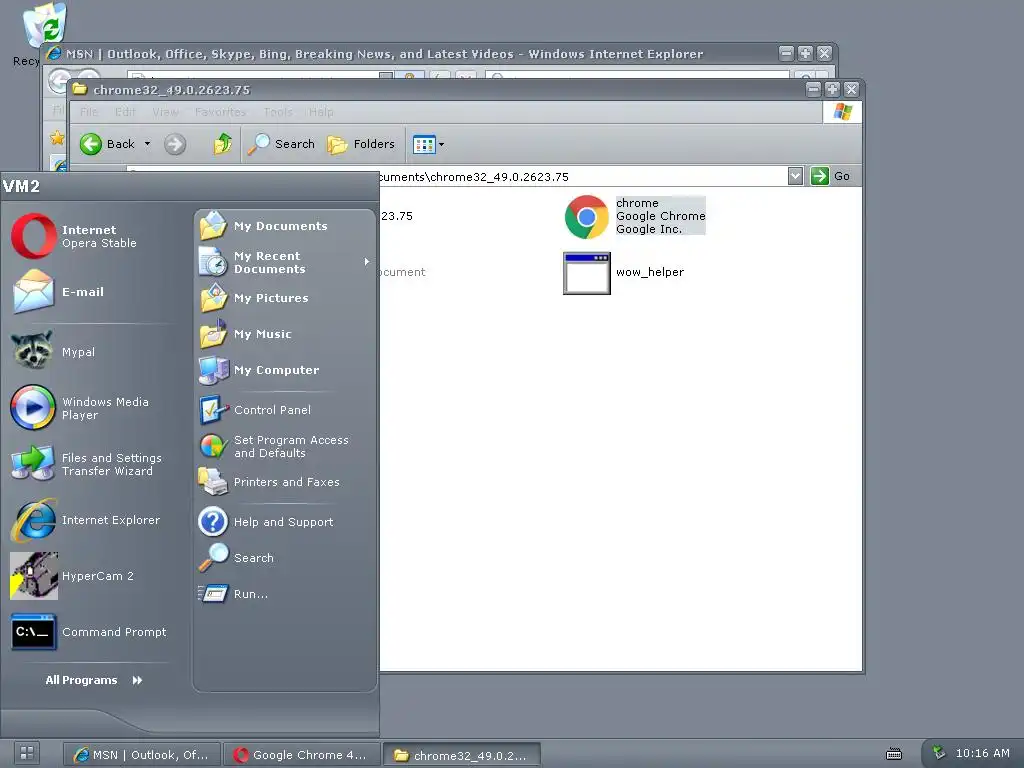1024x768 pixels.
Task: Click the Go button beside address bar
Action: [x=830, y=176]
